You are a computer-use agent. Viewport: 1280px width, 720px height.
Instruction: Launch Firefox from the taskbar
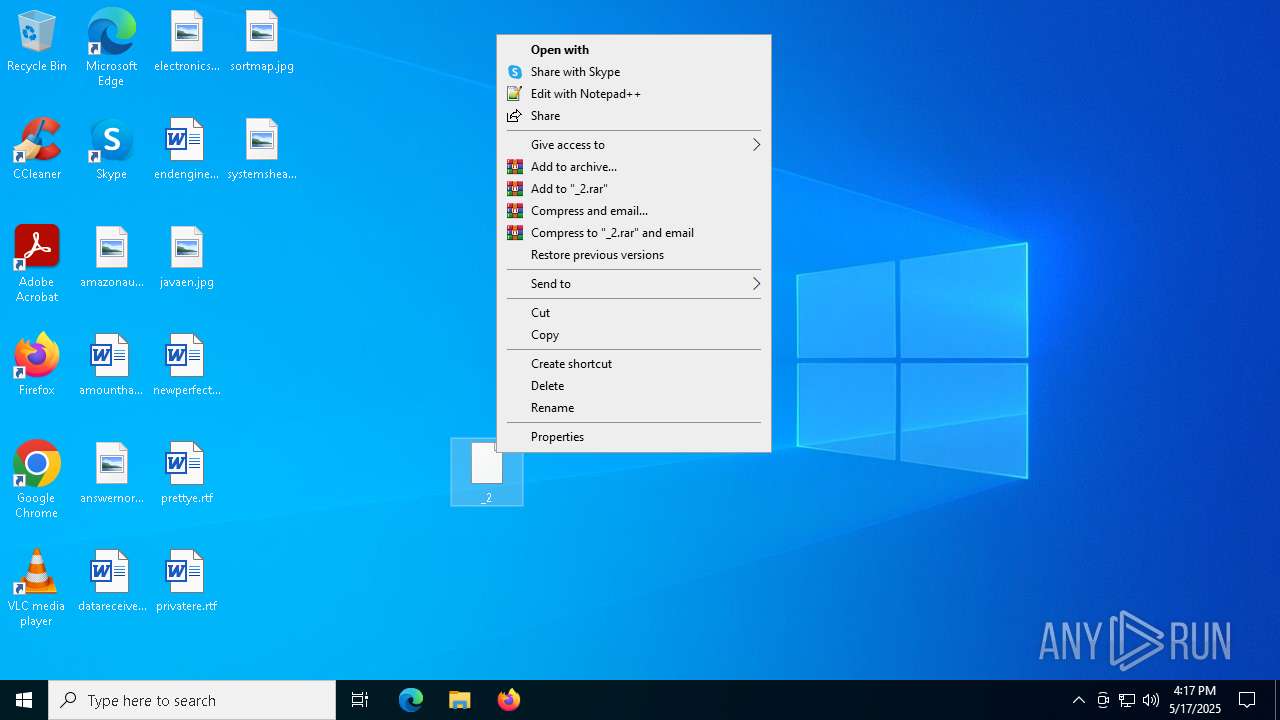click(509, 700)
